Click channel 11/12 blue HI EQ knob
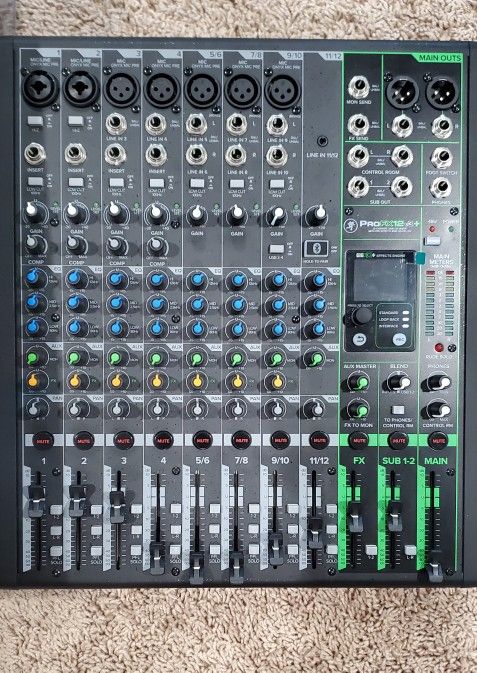This screenshot has width=477, height=673. pyautogui.click(x=317, y=280)
